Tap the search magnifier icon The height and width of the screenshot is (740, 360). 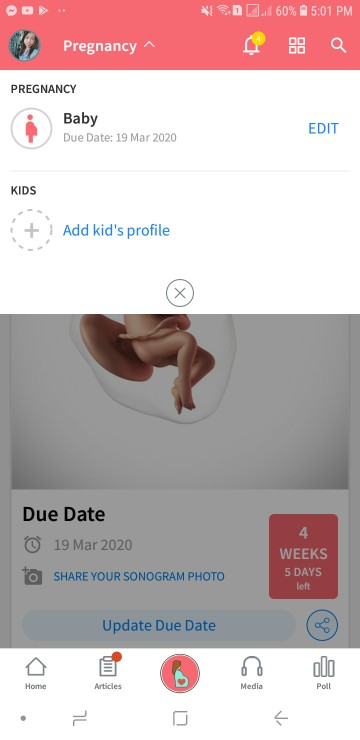click(338, 46)
